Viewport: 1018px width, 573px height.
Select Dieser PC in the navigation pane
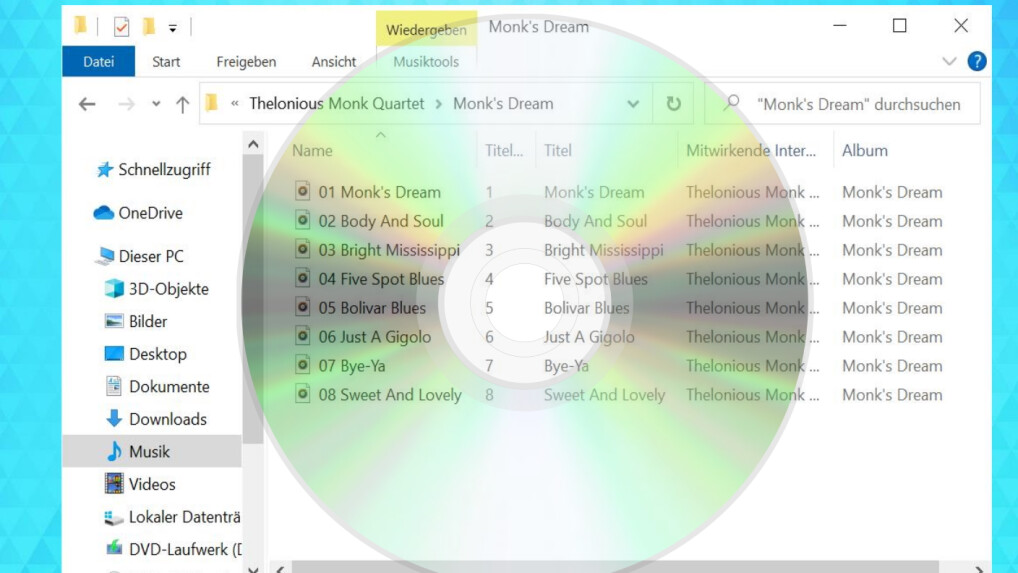pyautogui.click(x=151, y=256)
